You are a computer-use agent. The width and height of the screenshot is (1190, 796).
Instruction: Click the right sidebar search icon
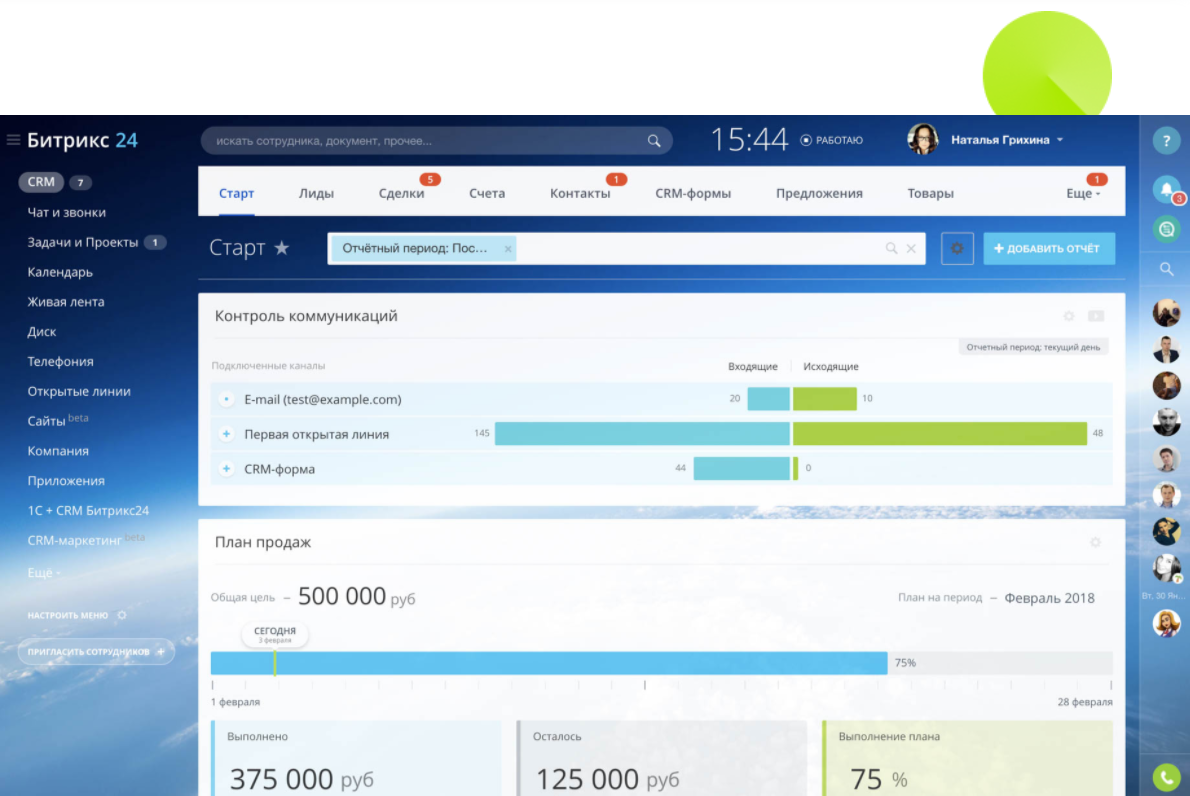tap(1166, 269)
